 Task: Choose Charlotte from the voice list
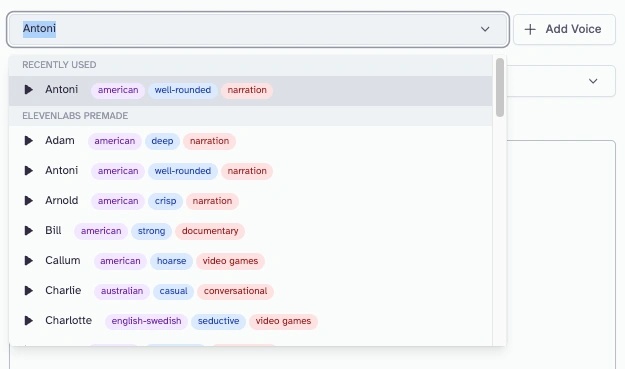[x=250, y=320]
